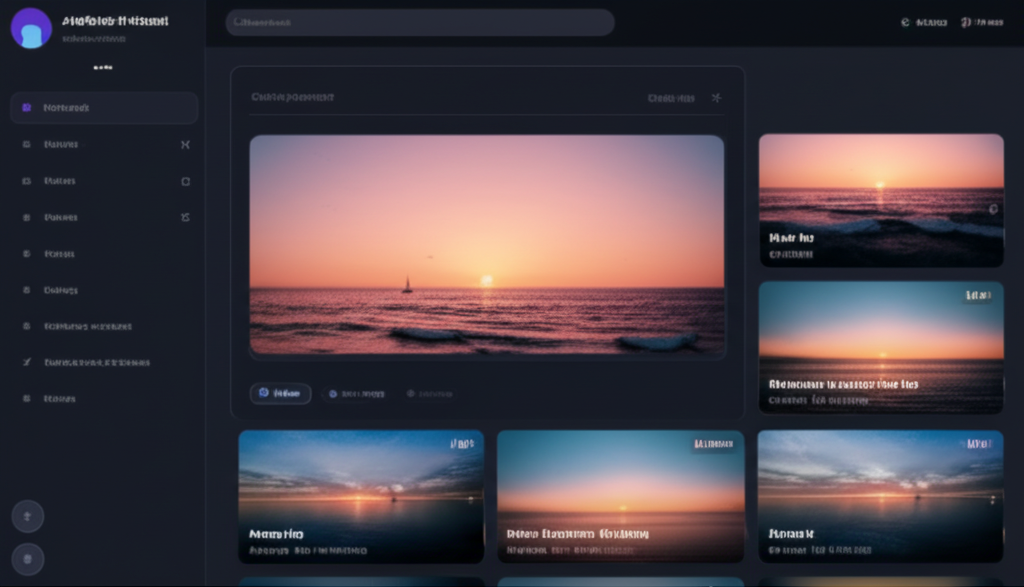
Task: Click the slash-shaped icon of the eighth sidebar item
Action: (x=27, y=362)
